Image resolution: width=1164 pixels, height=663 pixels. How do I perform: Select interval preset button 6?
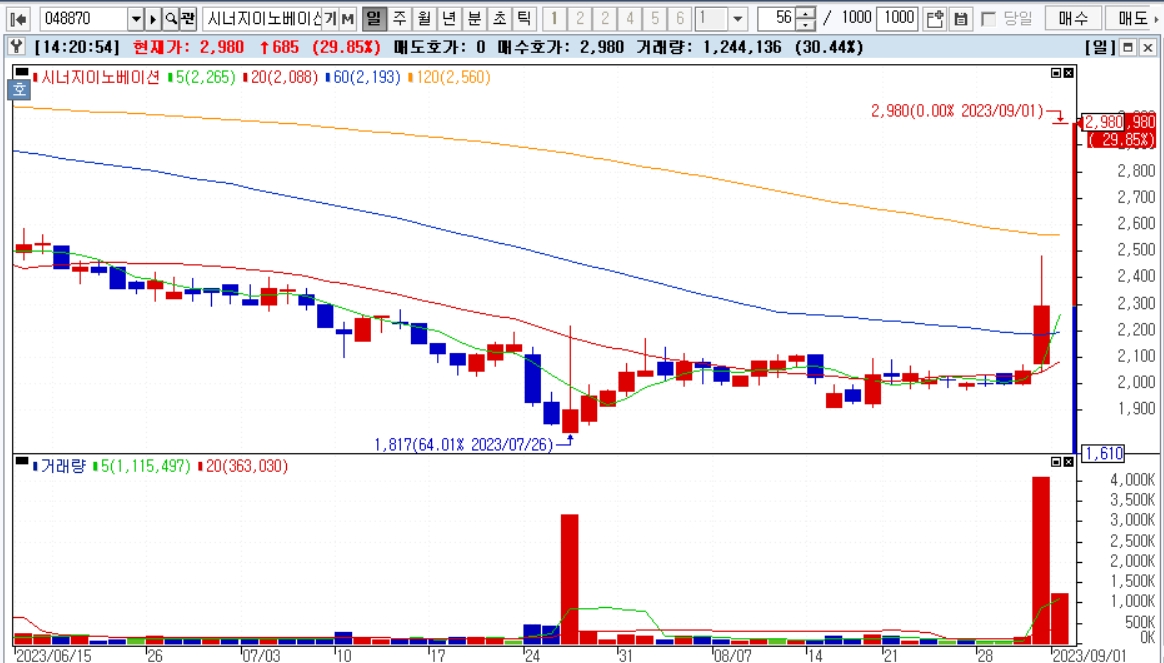pos(680,19)
